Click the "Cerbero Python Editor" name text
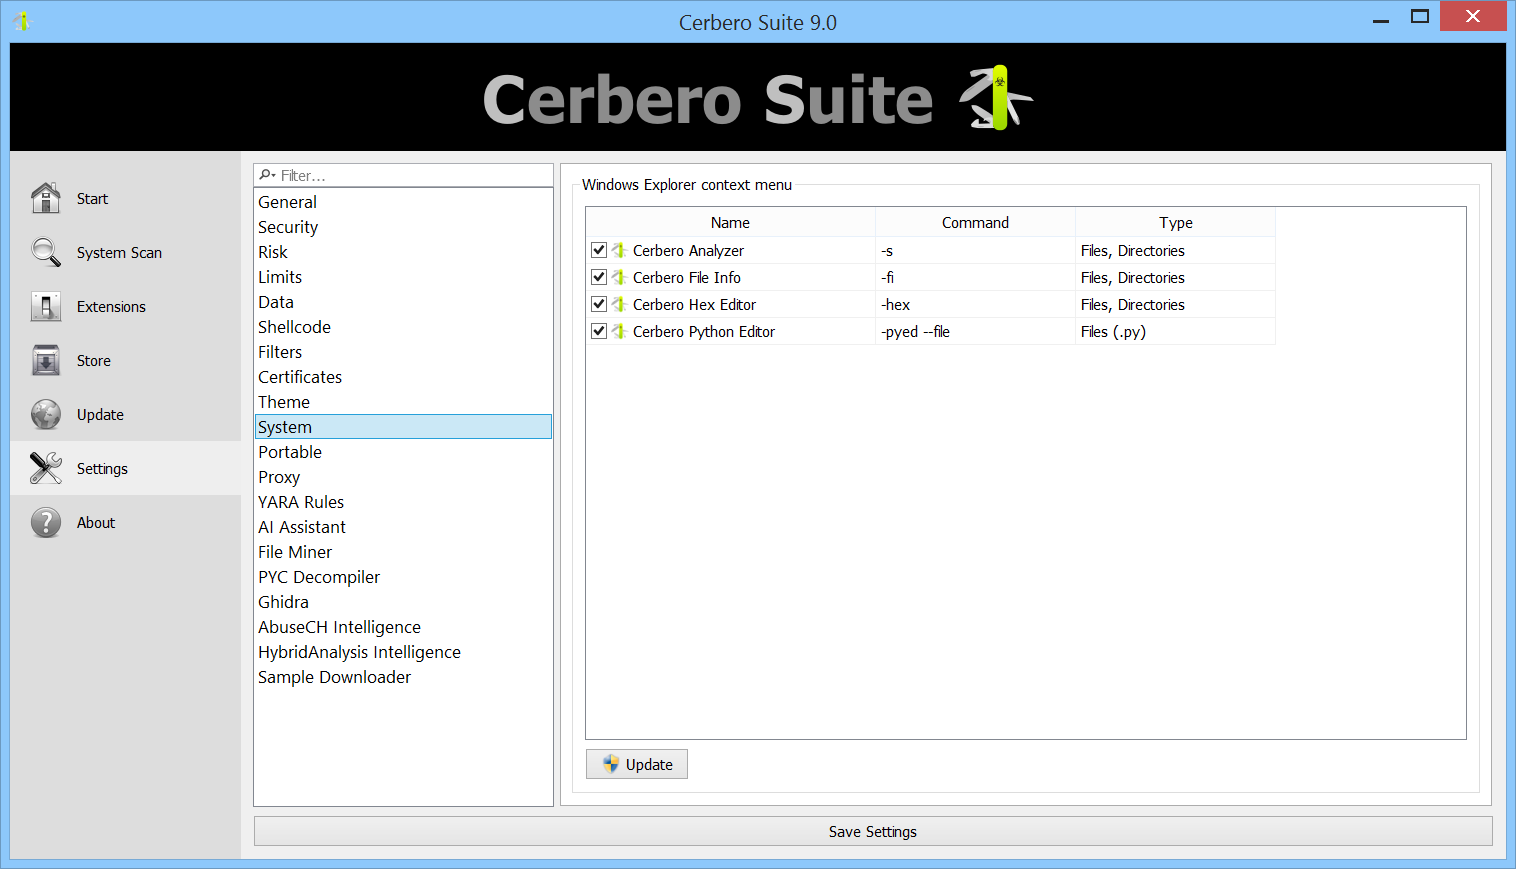This screenshot has width=1516, height=869. pos(704,331)
